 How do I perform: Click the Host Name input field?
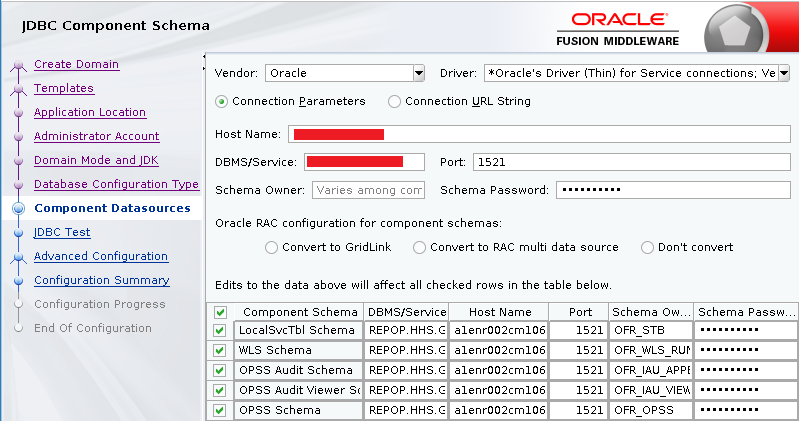click(x=538, y=134)
